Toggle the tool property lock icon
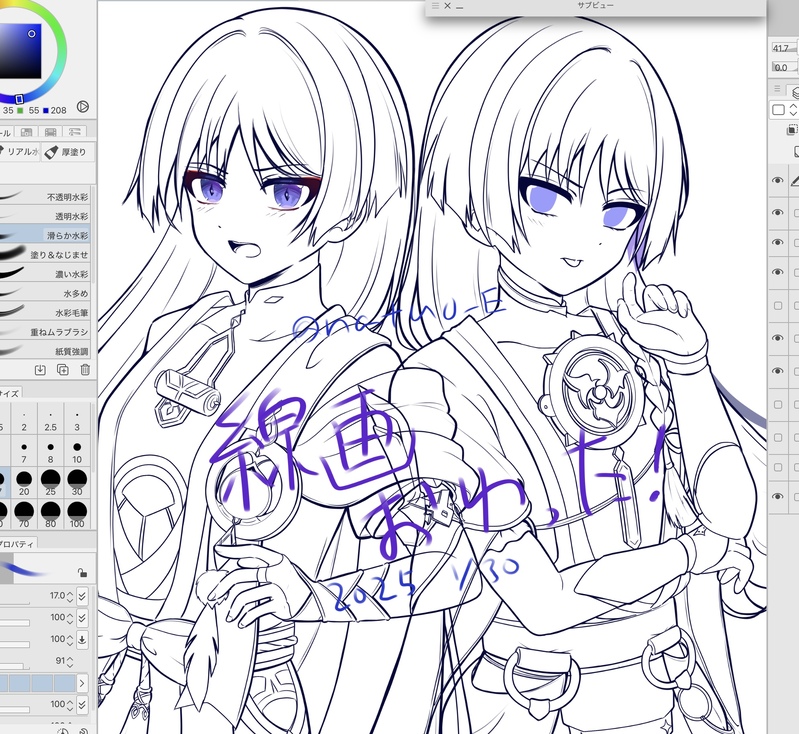Image resolution: width=799 pixels, height=734 pixels. (x=83, y=572)
